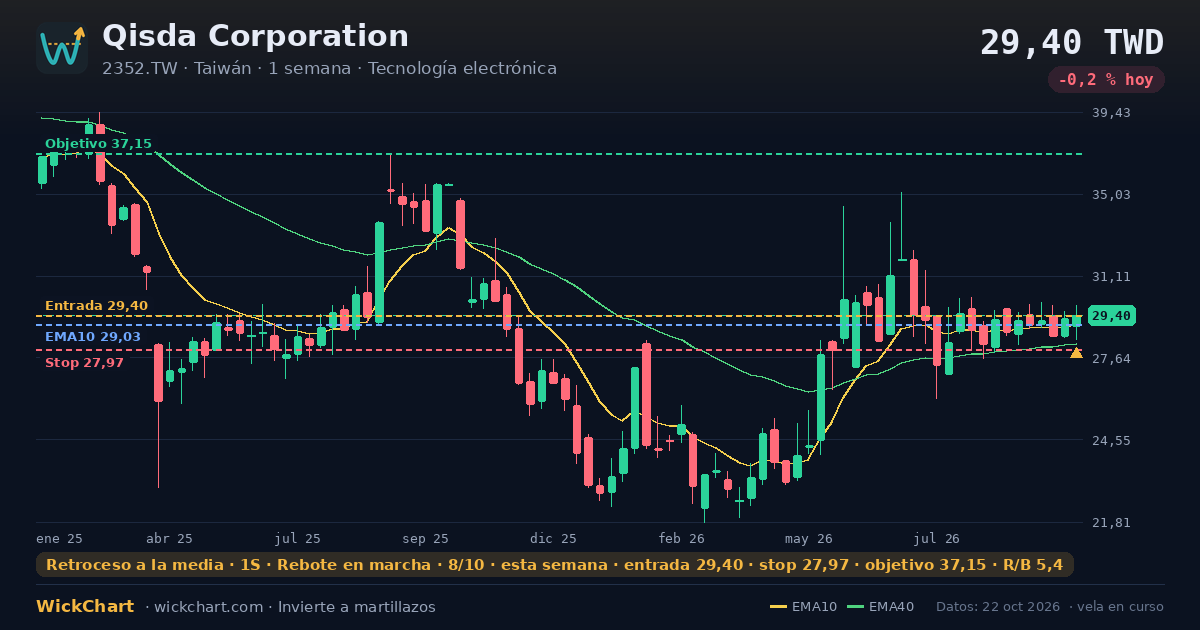Click the green 29,40 current price tag
Screen dimensions: 1200x630
coord(1111,316)
